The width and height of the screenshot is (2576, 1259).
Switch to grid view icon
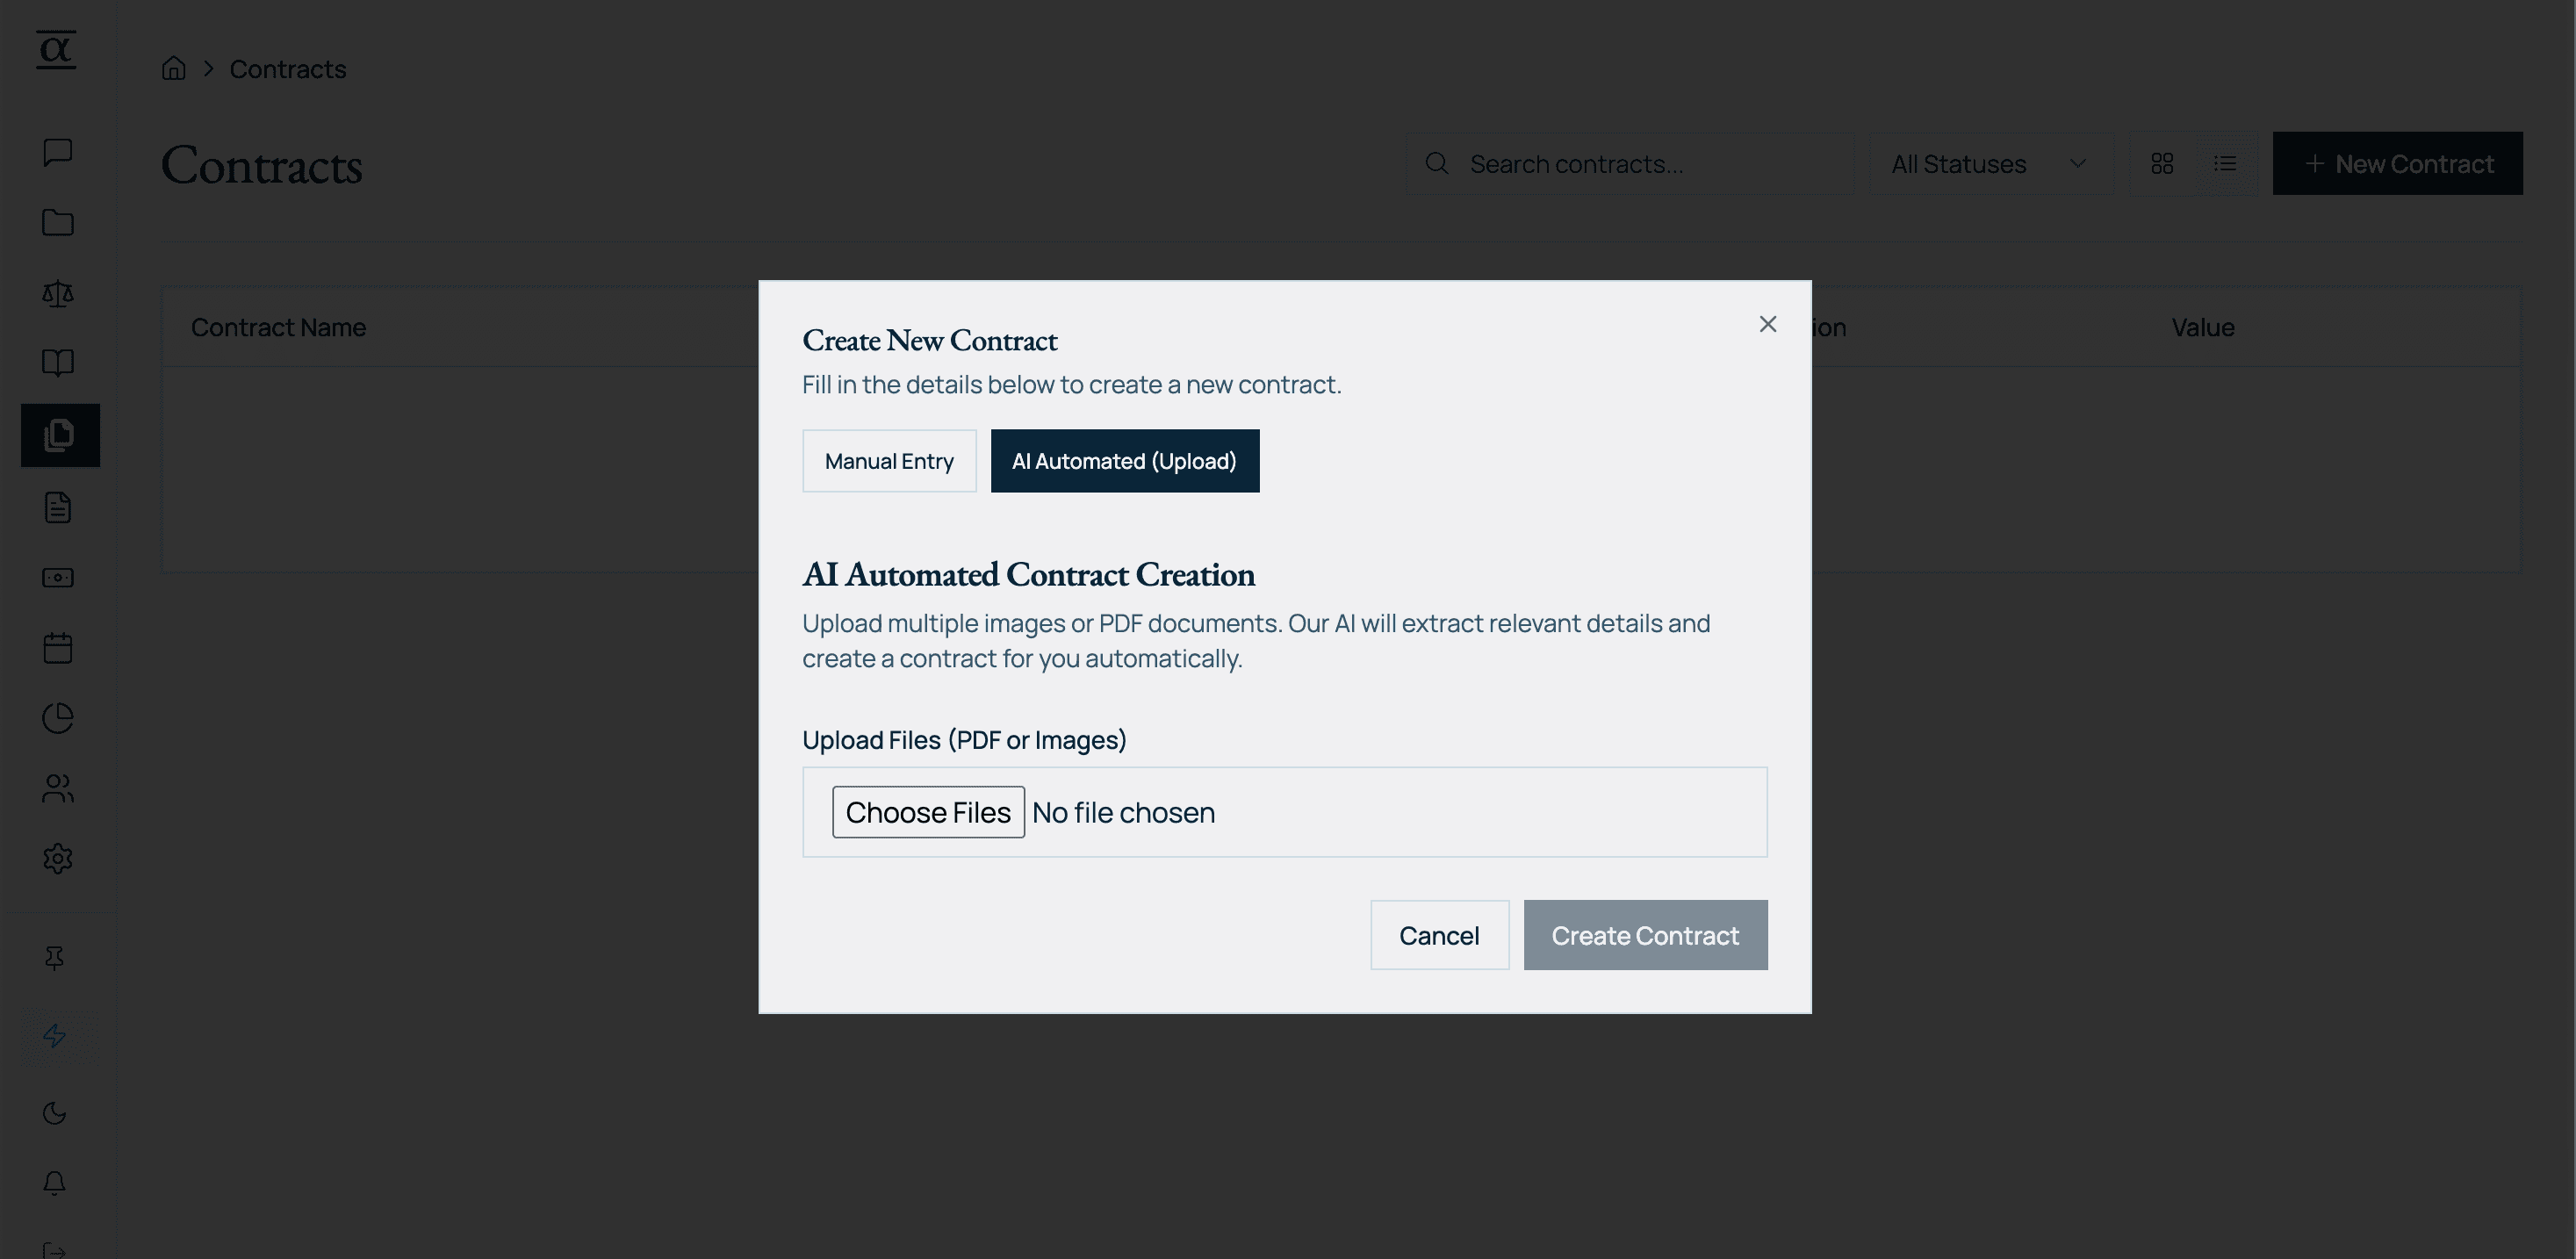[2162, 164]
